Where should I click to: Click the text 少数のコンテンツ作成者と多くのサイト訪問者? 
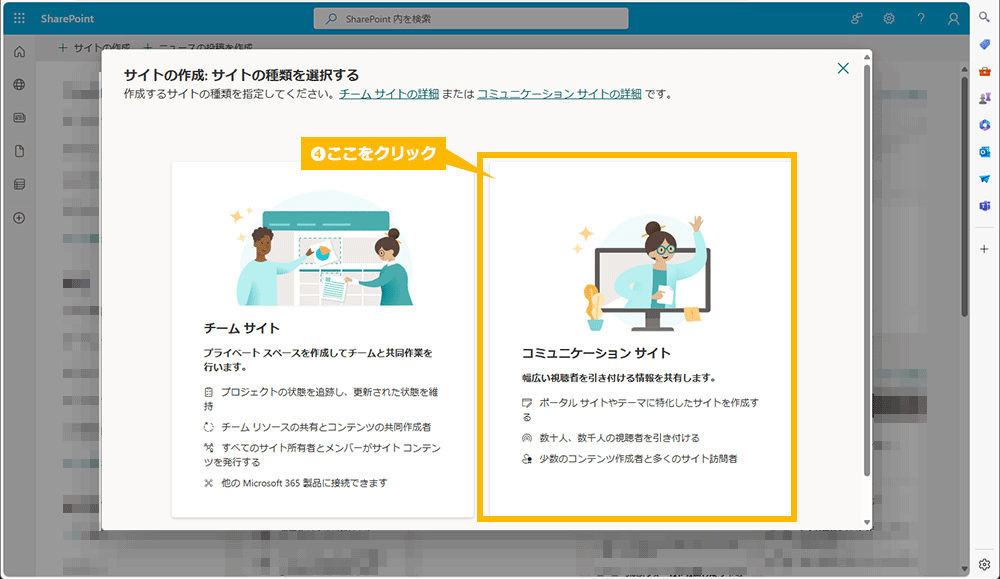coord(638,458)
